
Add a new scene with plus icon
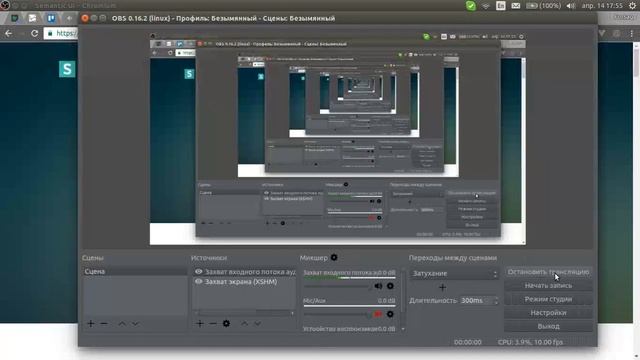point(91,324)
